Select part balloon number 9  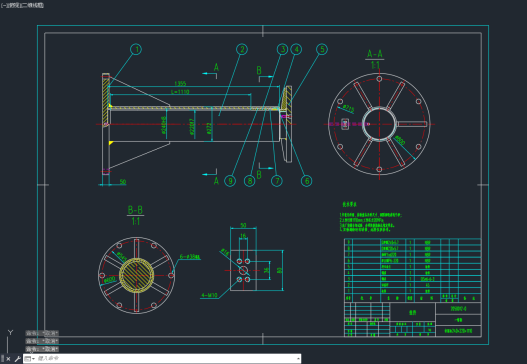click(x=230, y=181)
